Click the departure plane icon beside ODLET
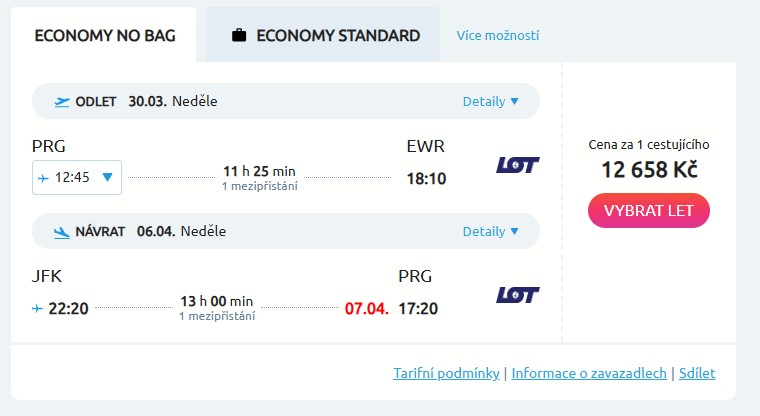 coord(62,101)
